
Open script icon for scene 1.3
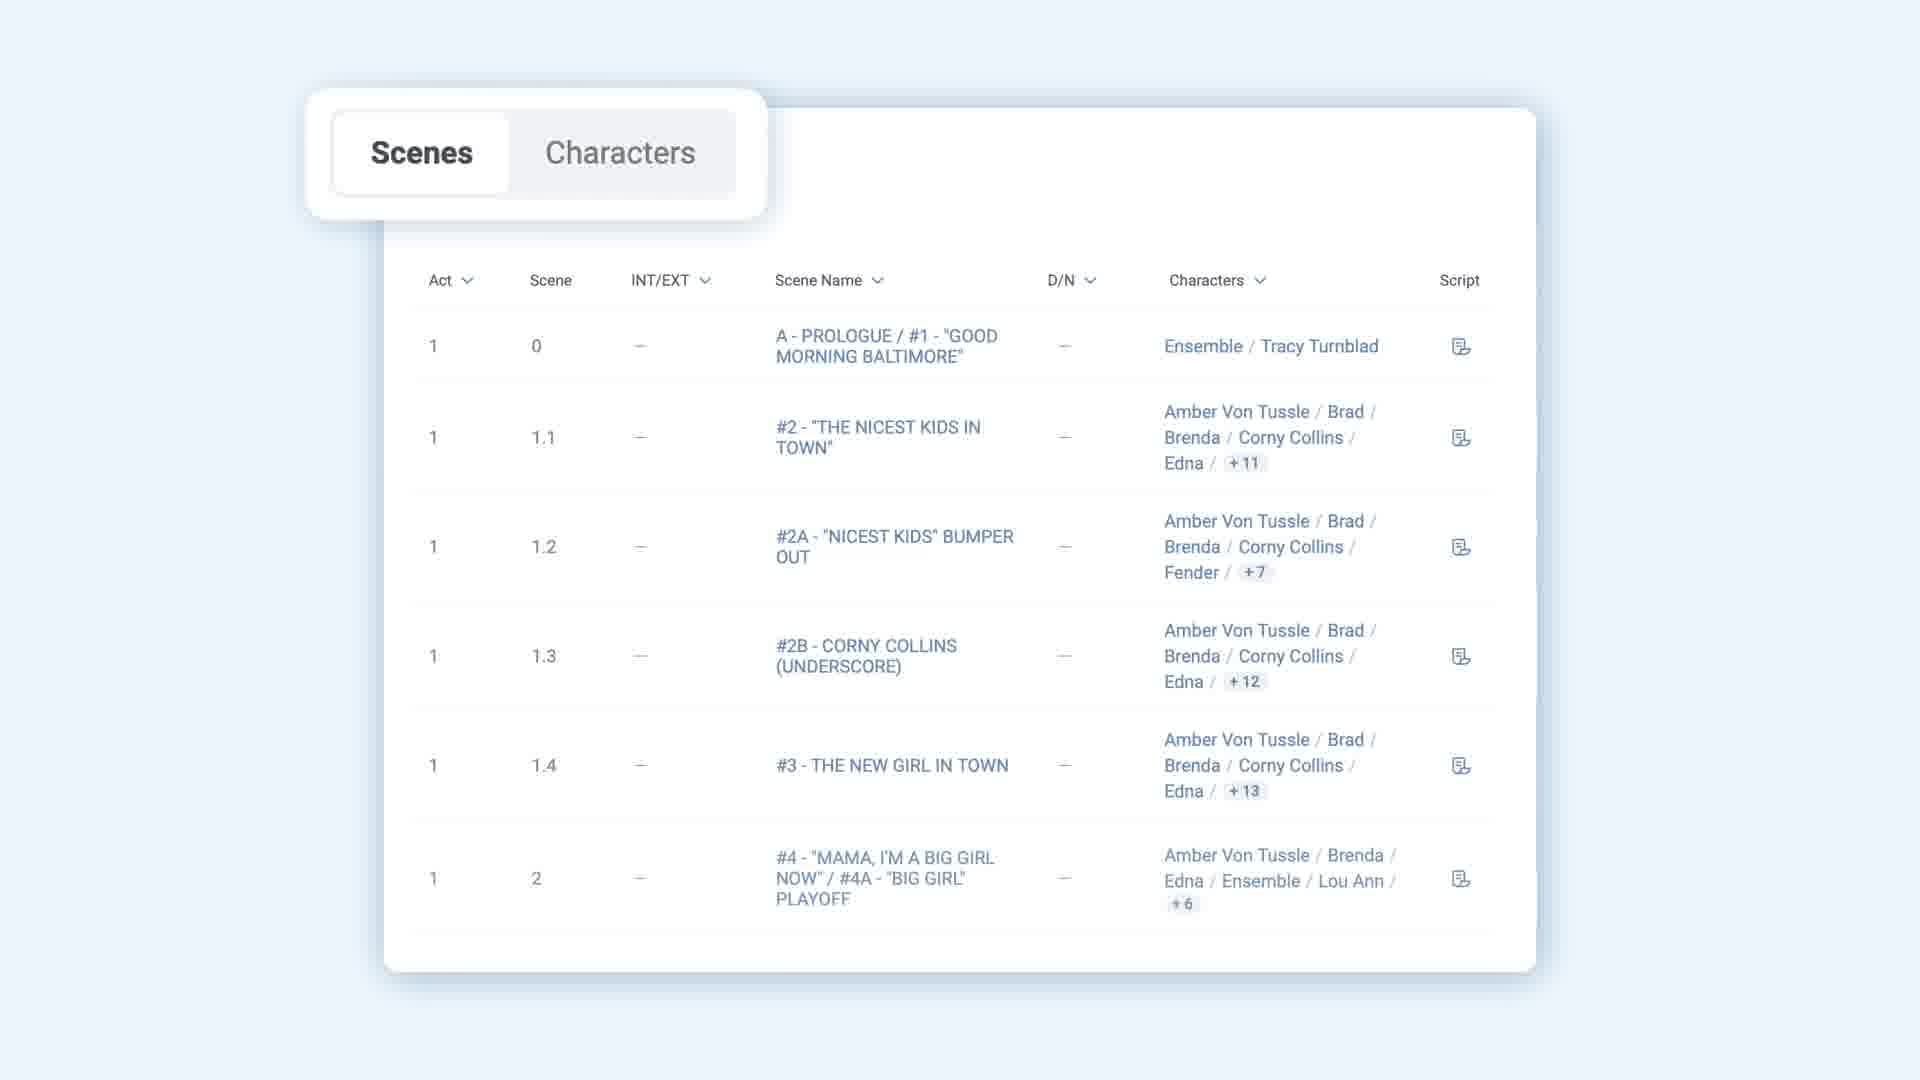[1460, 656]
